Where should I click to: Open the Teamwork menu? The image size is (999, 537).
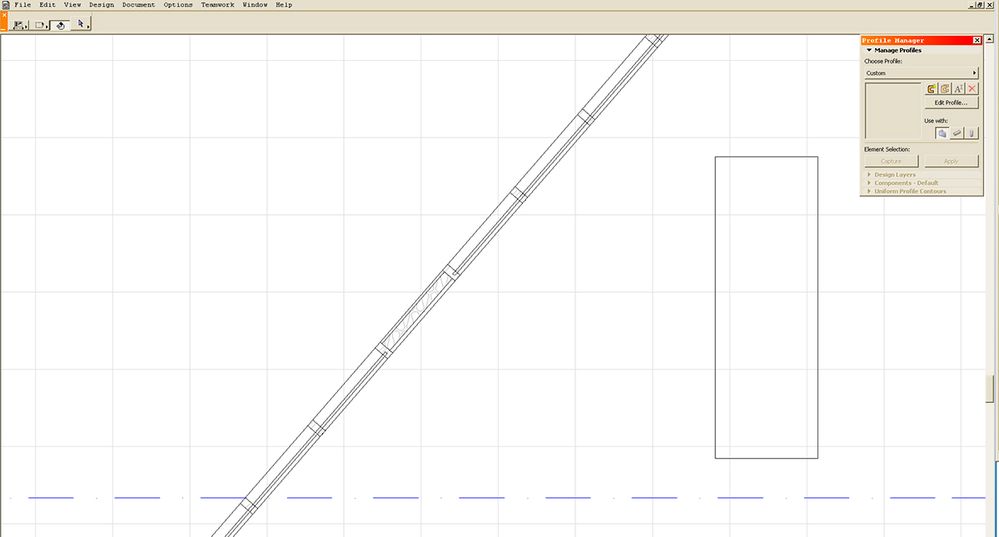(x=217, y=4)
